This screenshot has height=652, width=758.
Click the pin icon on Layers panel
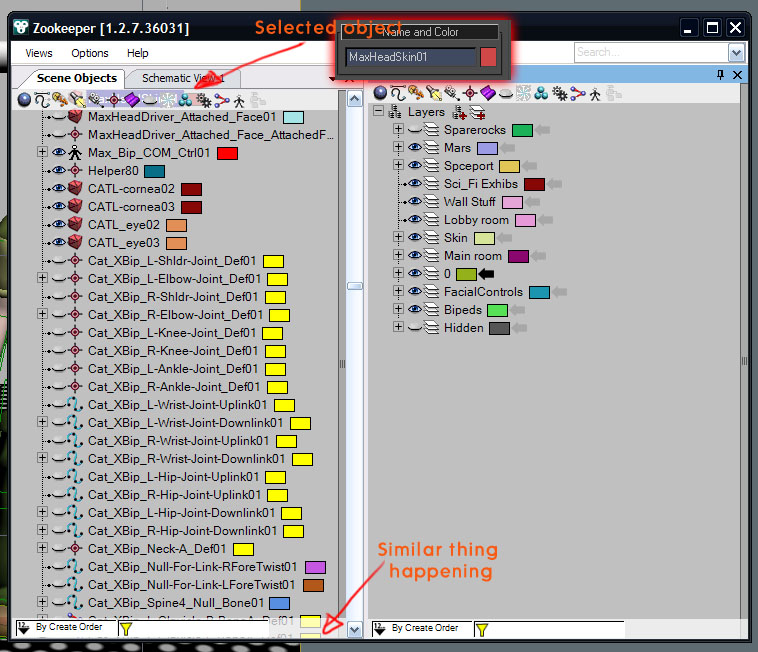[721, 75]
